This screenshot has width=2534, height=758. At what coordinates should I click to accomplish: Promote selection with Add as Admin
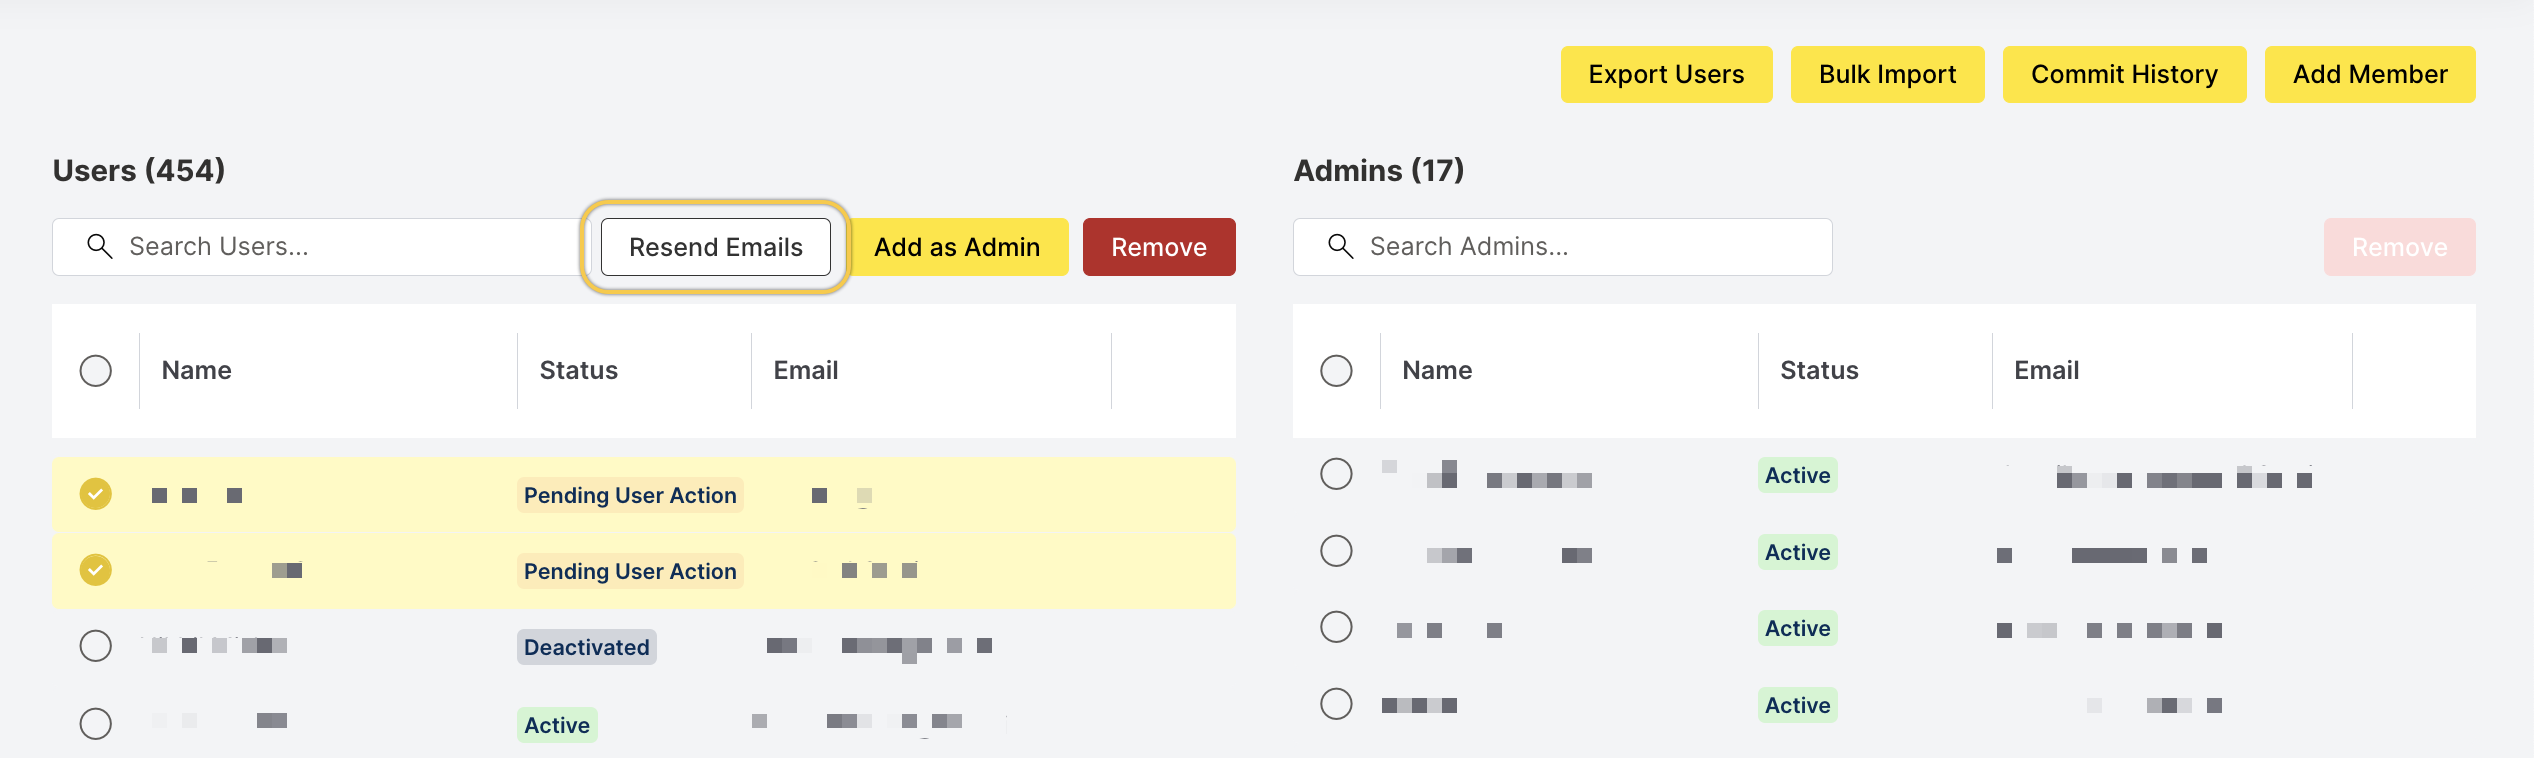(957, 247)
